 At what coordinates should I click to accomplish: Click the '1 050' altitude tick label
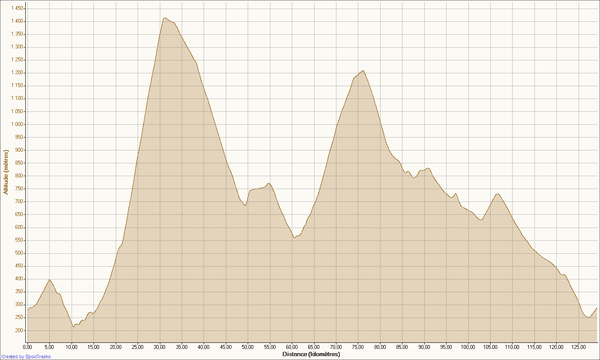17,111
